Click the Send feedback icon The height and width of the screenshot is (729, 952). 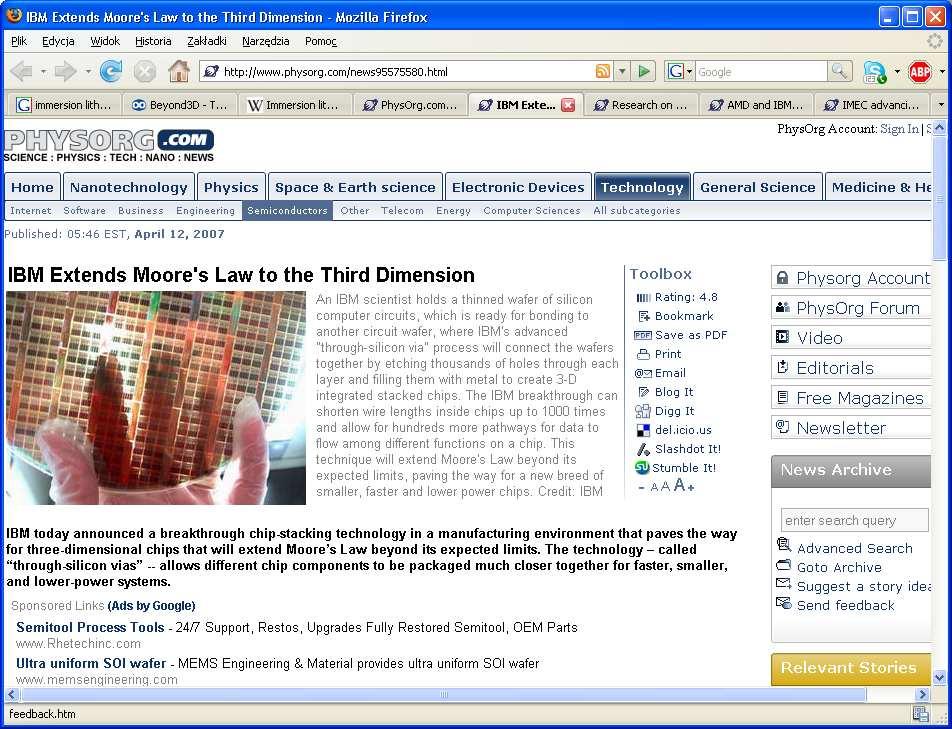click(x=784, y=603)
